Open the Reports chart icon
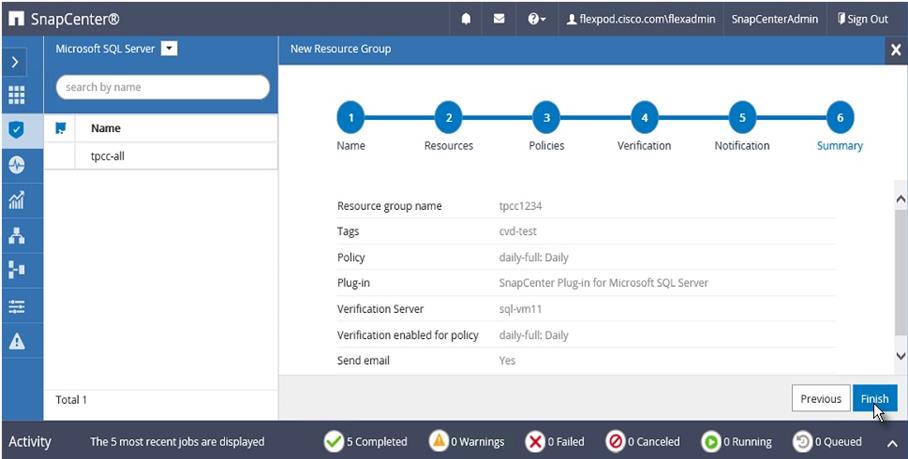 [17, 200]
